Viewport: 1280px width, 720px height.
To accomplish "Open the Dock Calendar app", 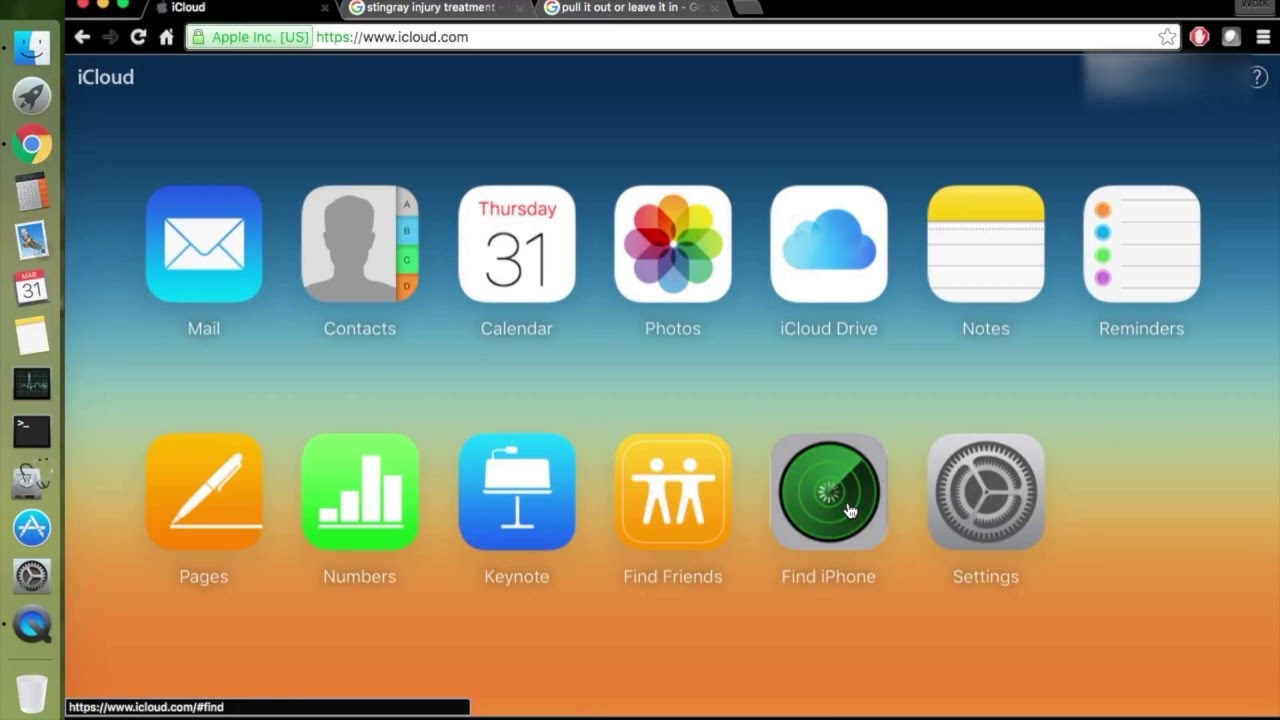I will [x=32, y=288].
